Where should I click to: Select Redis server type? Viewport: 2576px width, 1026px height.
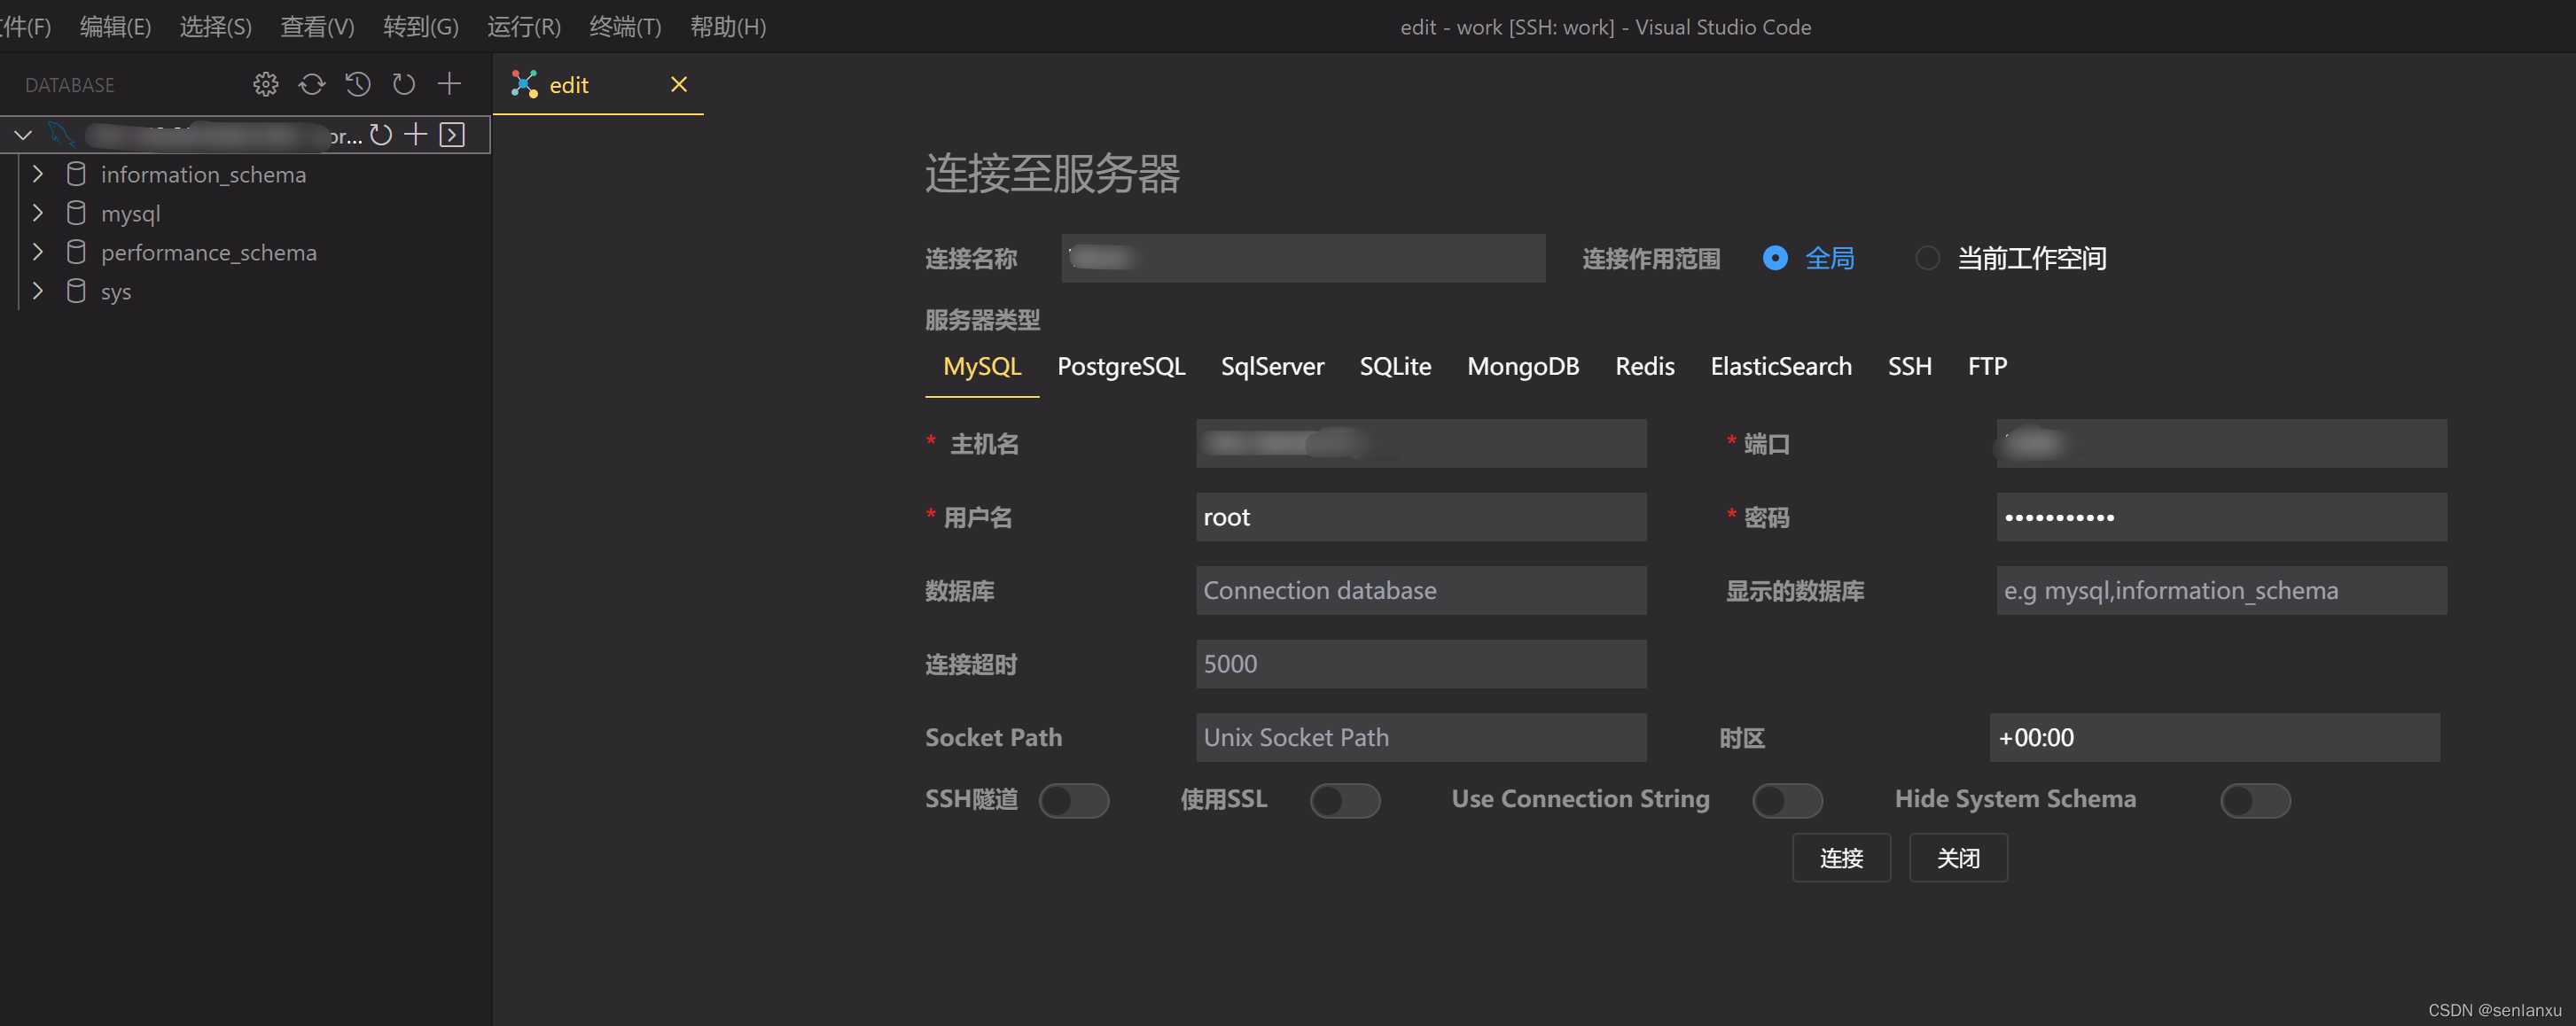[1644, 367]
